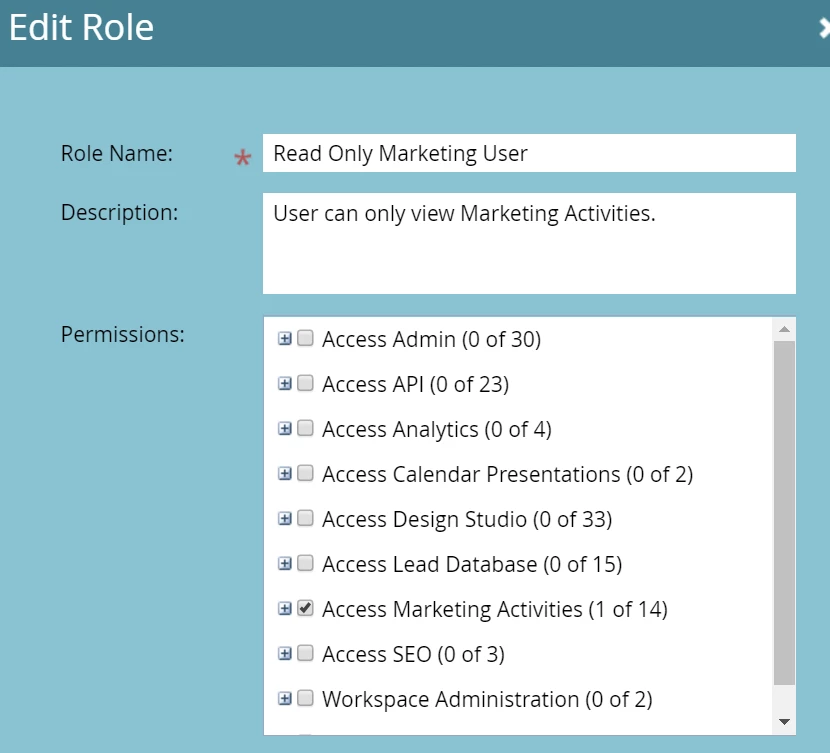
Task: Click the Role Name text field
Action: coord(529,153)
